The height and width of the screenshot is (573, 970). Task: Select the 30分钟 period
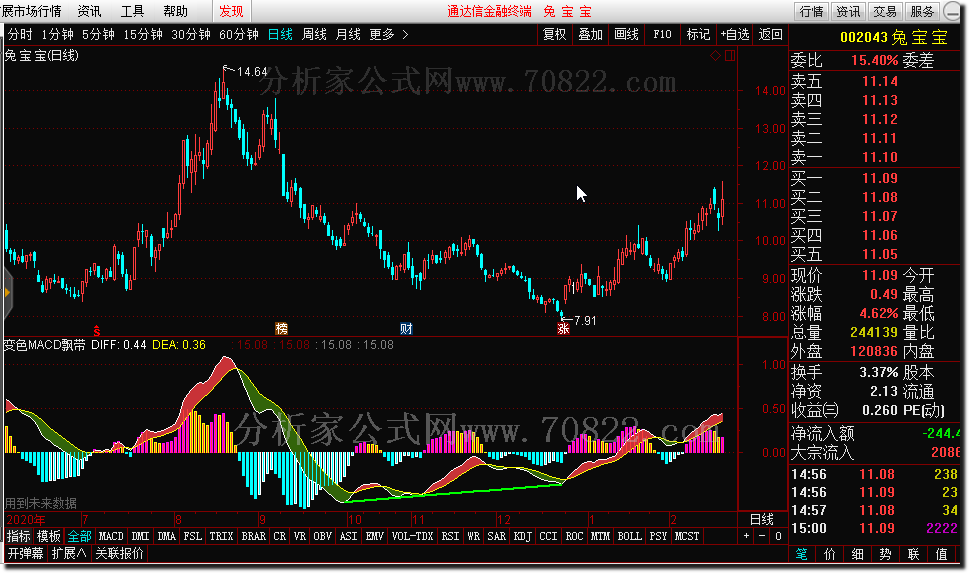point(191,35)
